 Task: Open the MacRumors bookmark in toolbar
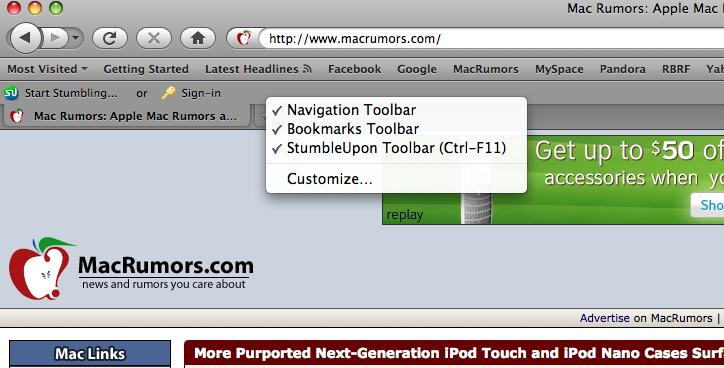pyautogui.click(x=486, y=69)
